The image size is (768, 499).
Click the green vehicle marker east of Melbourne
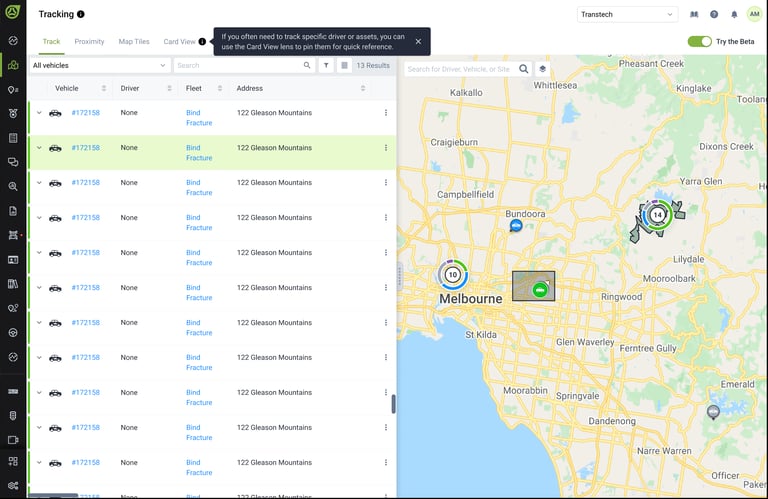[540, 290]
